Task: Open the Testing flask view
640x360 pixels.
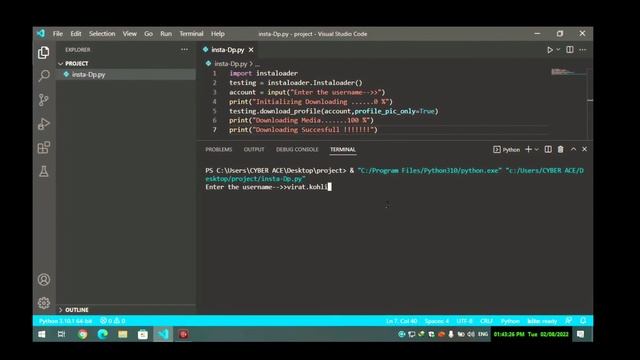Action: (44, 171)
